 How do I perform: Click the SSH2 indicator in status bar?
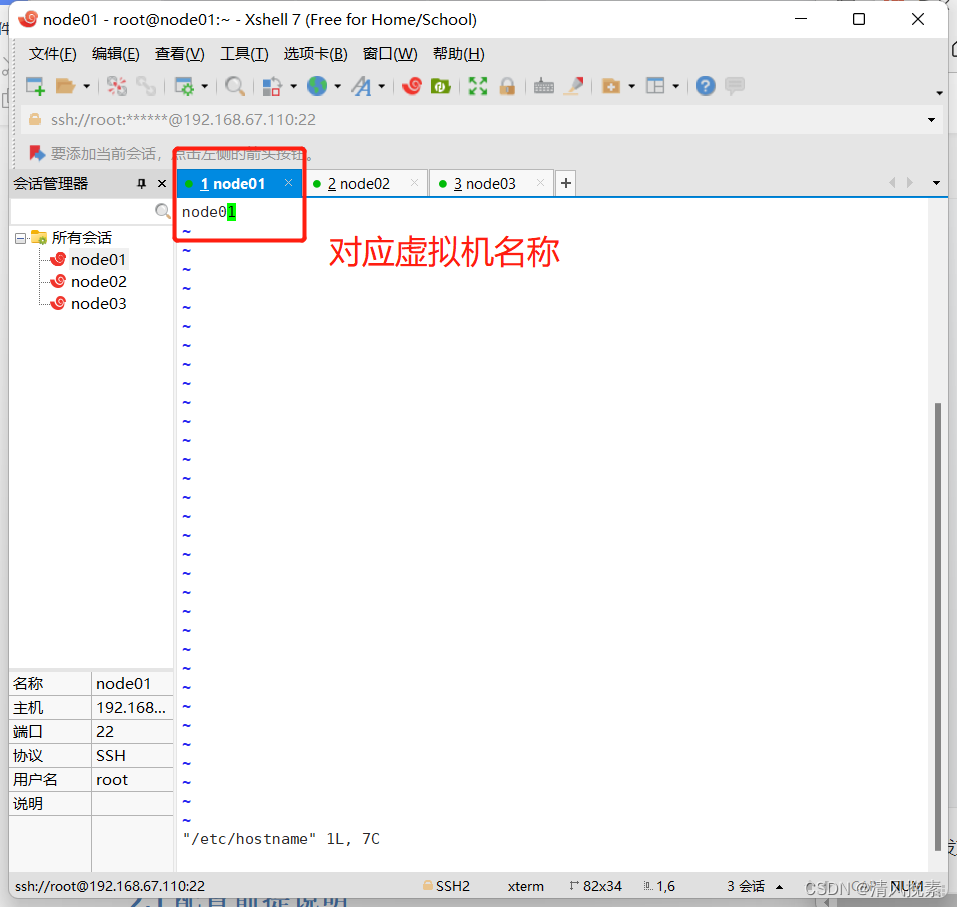(x=447, y=886)
